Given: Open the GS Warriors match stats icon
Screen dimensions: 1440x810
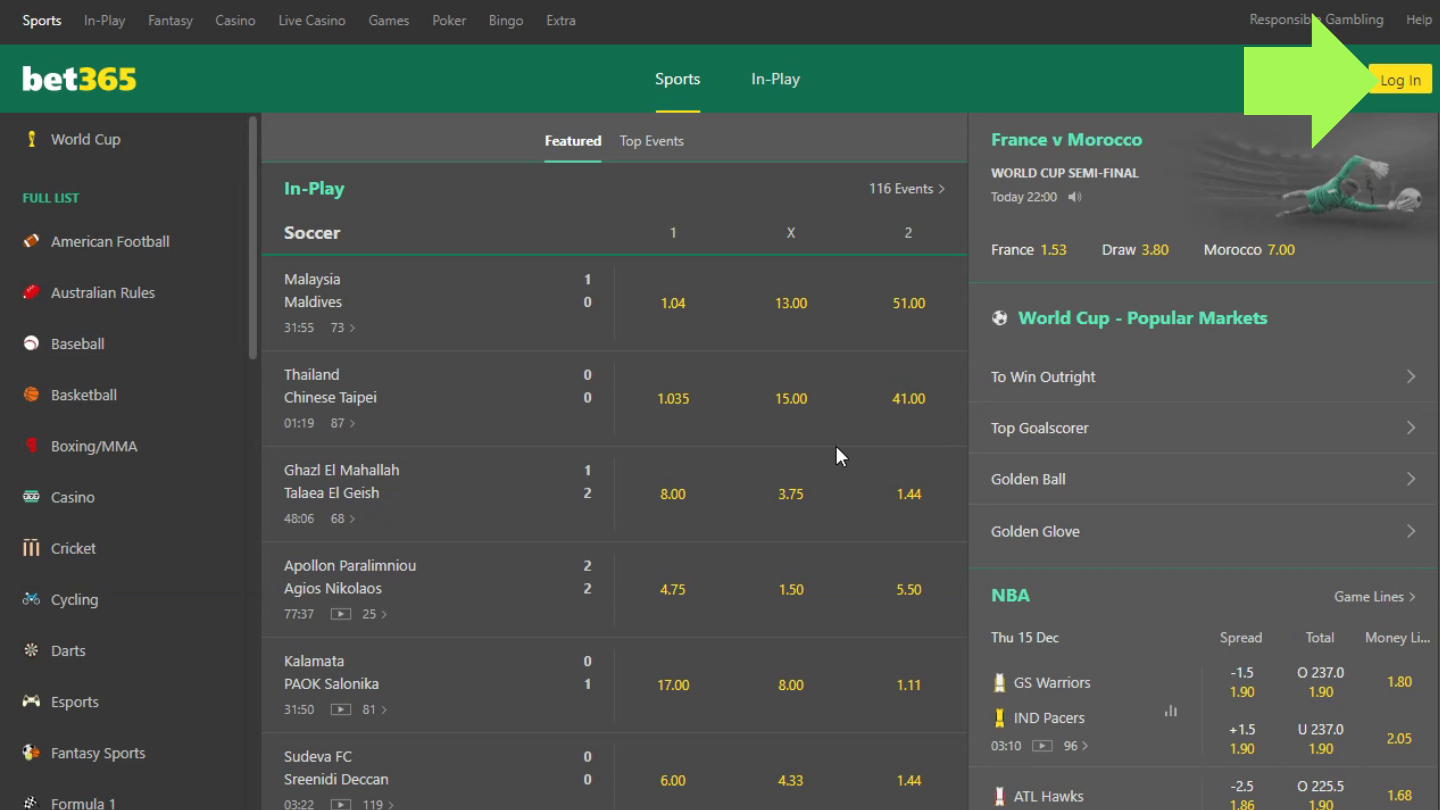Looking at the screenshot, I should (x=1170, y=711).
